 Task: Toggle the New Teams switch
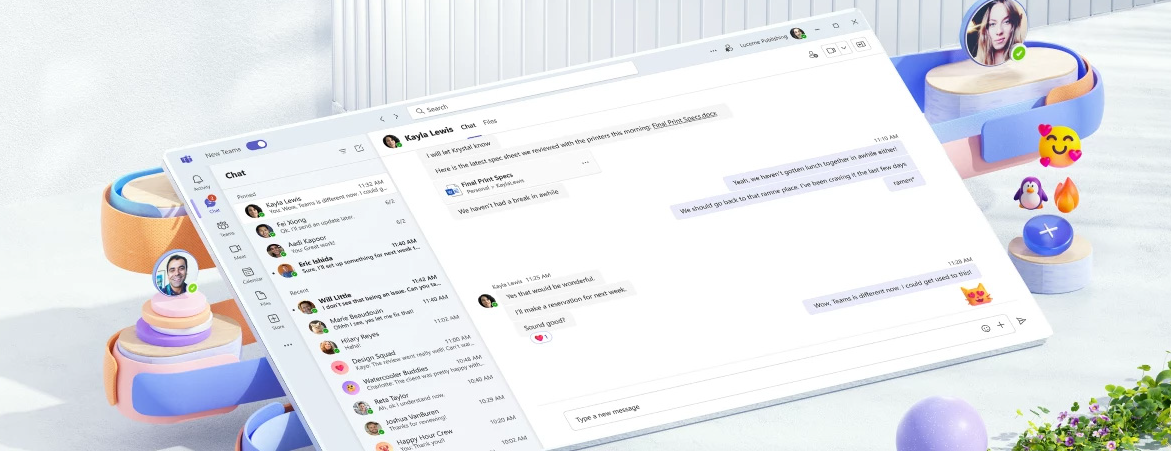256,145
